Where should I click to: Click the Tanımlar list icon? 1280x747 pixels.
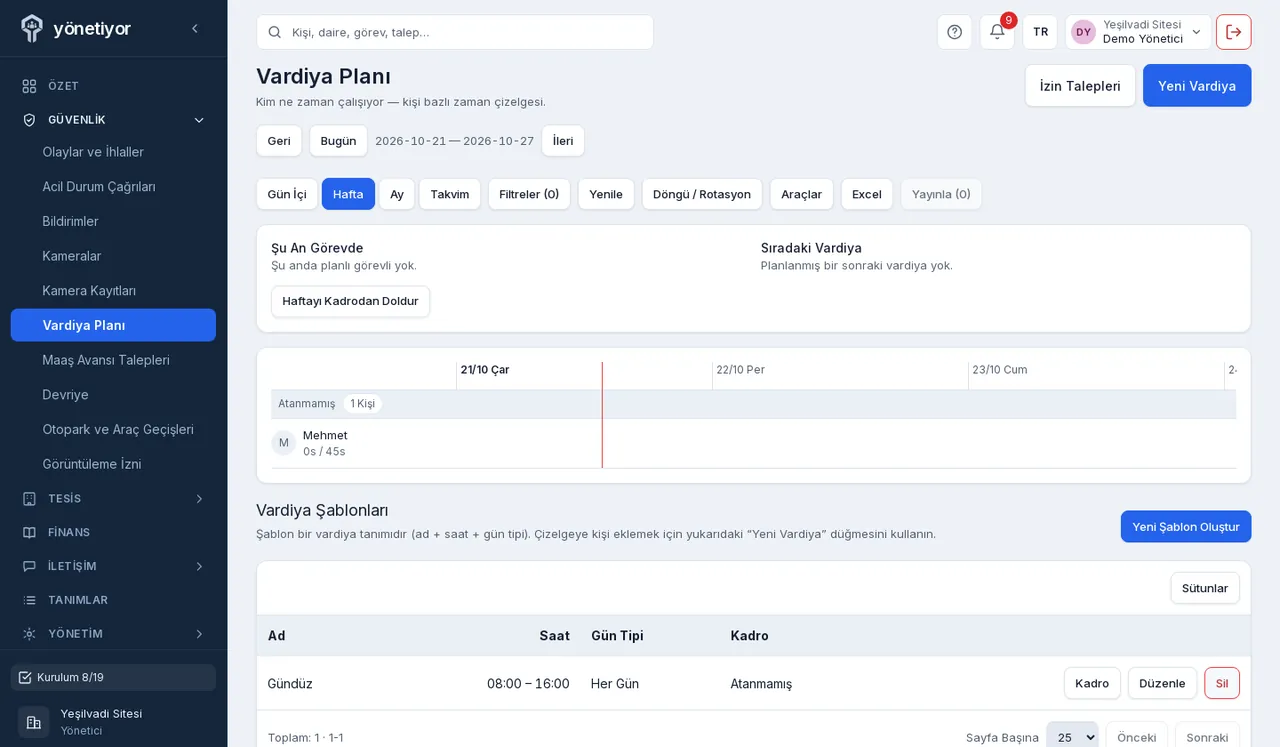[29, 600]
